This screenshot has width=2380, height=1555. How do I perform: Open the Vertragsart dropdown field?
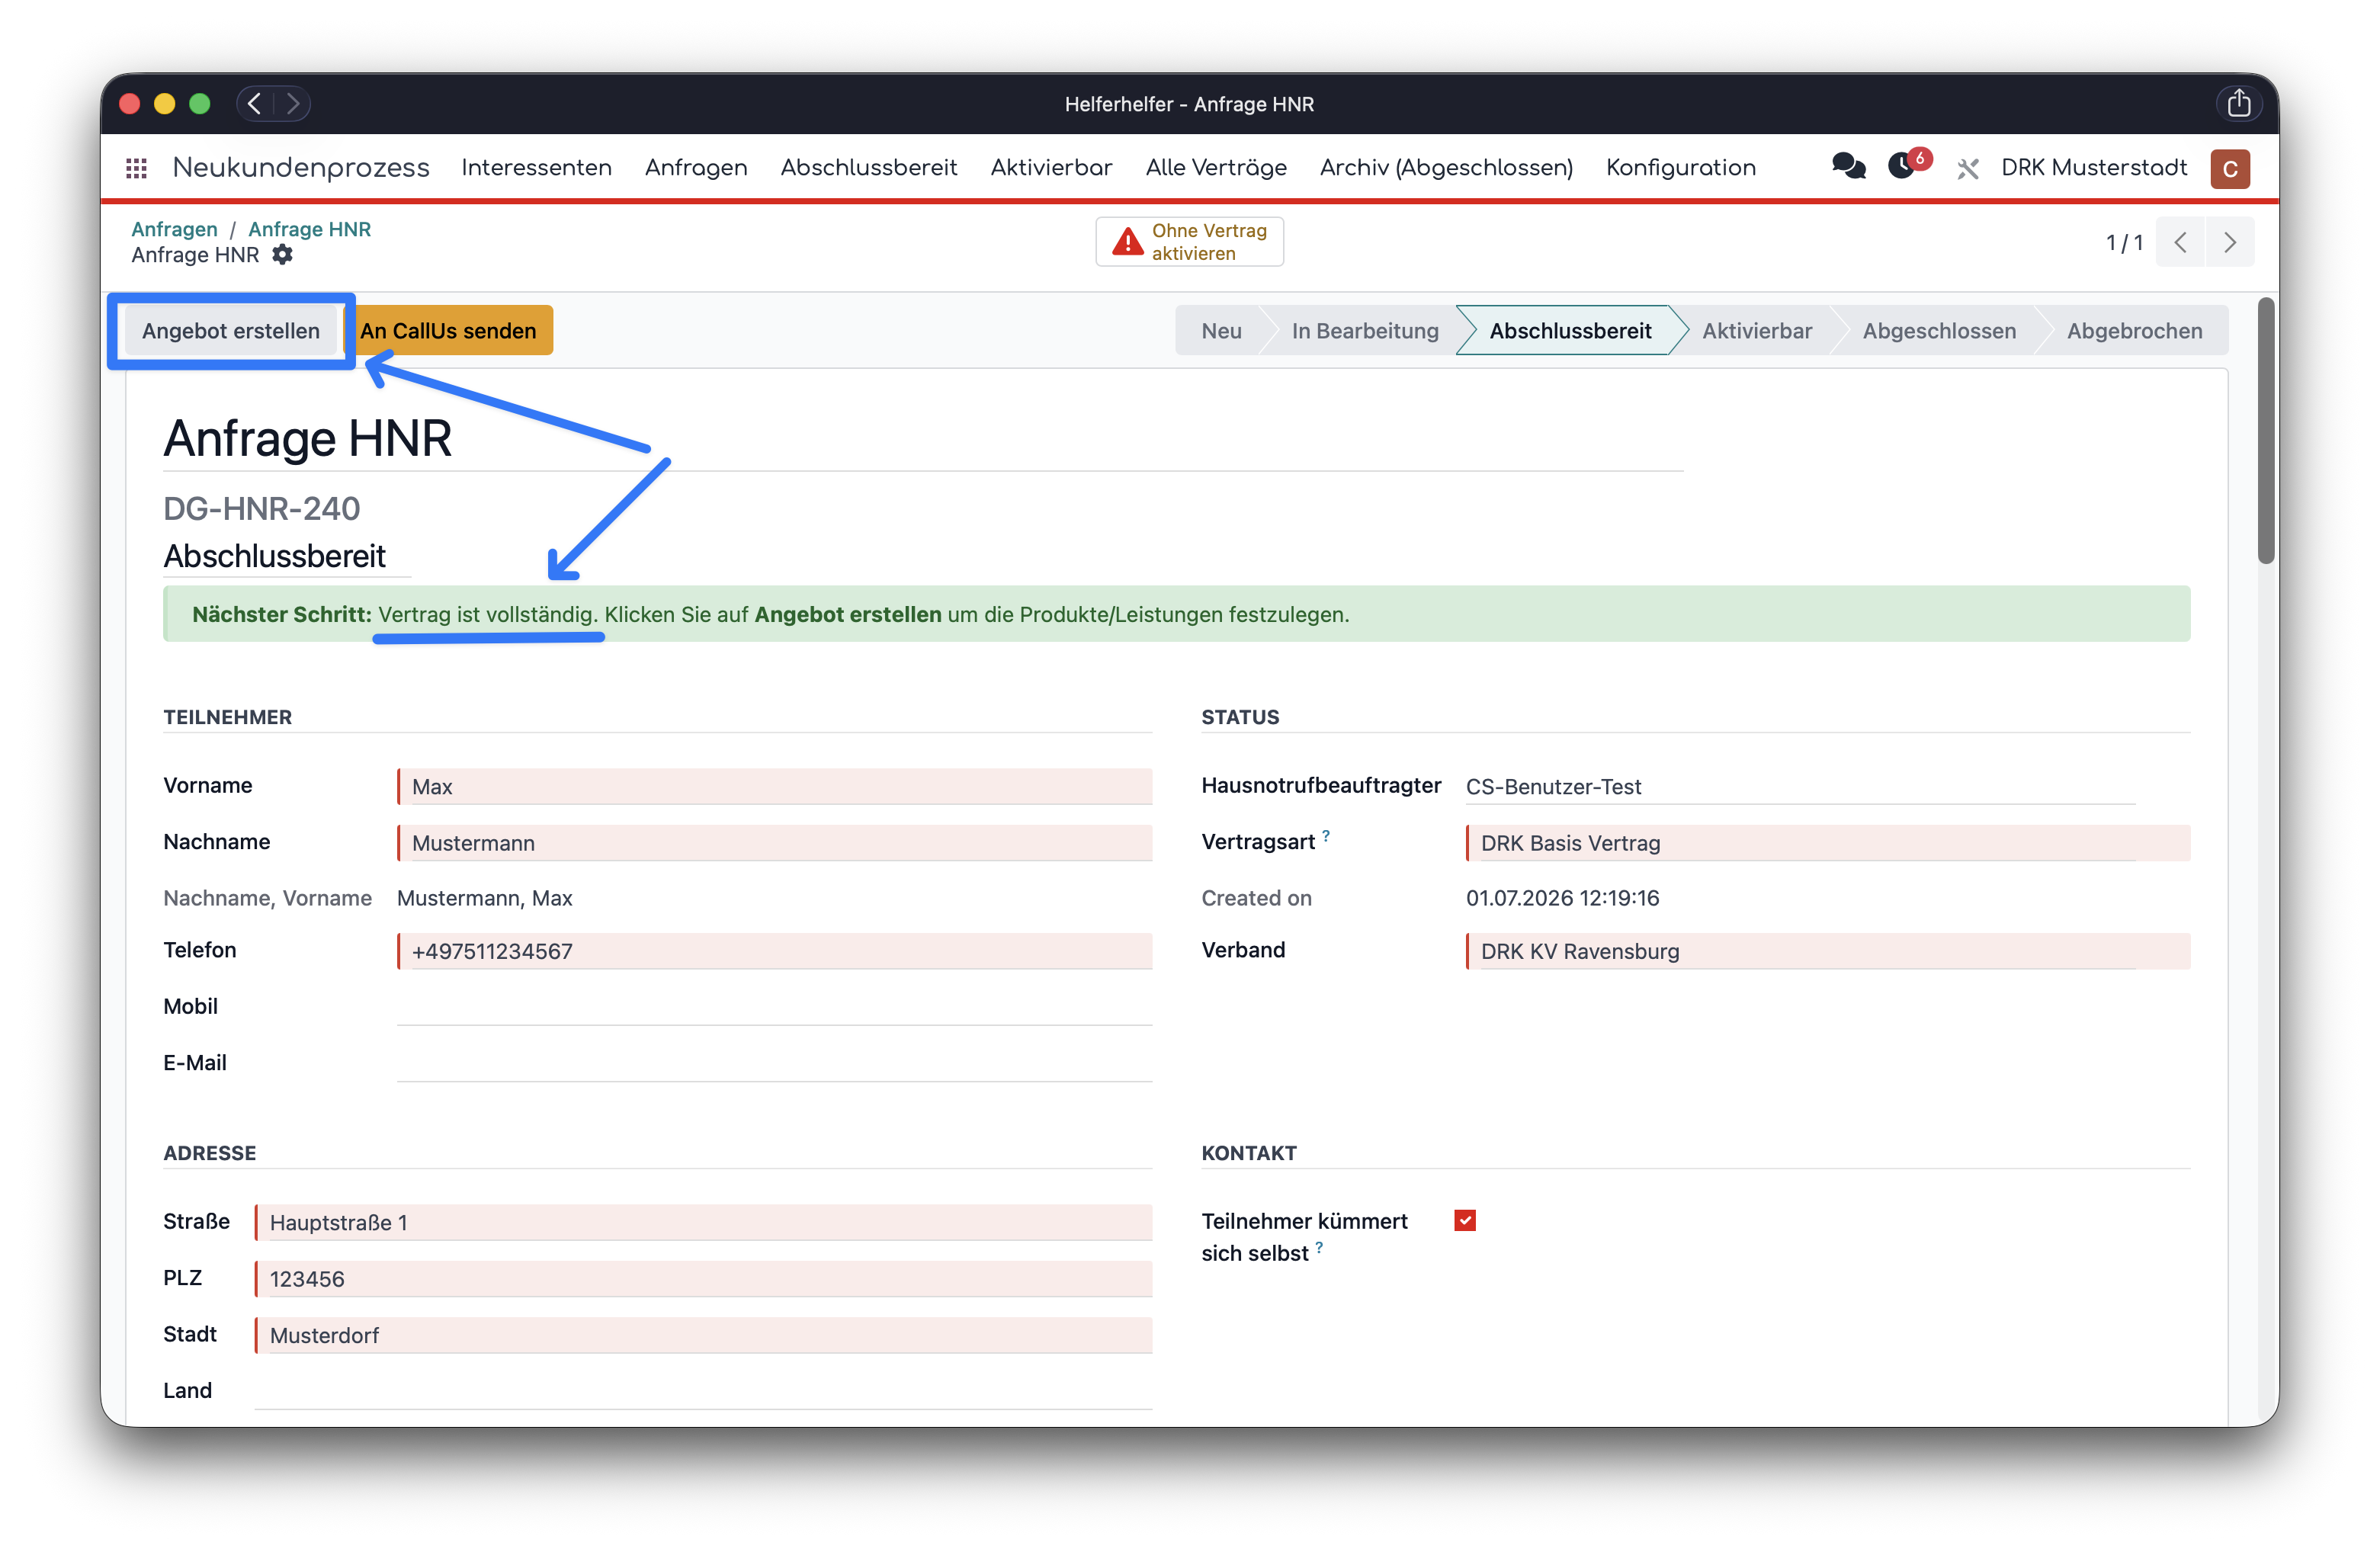pos(1827,842)
